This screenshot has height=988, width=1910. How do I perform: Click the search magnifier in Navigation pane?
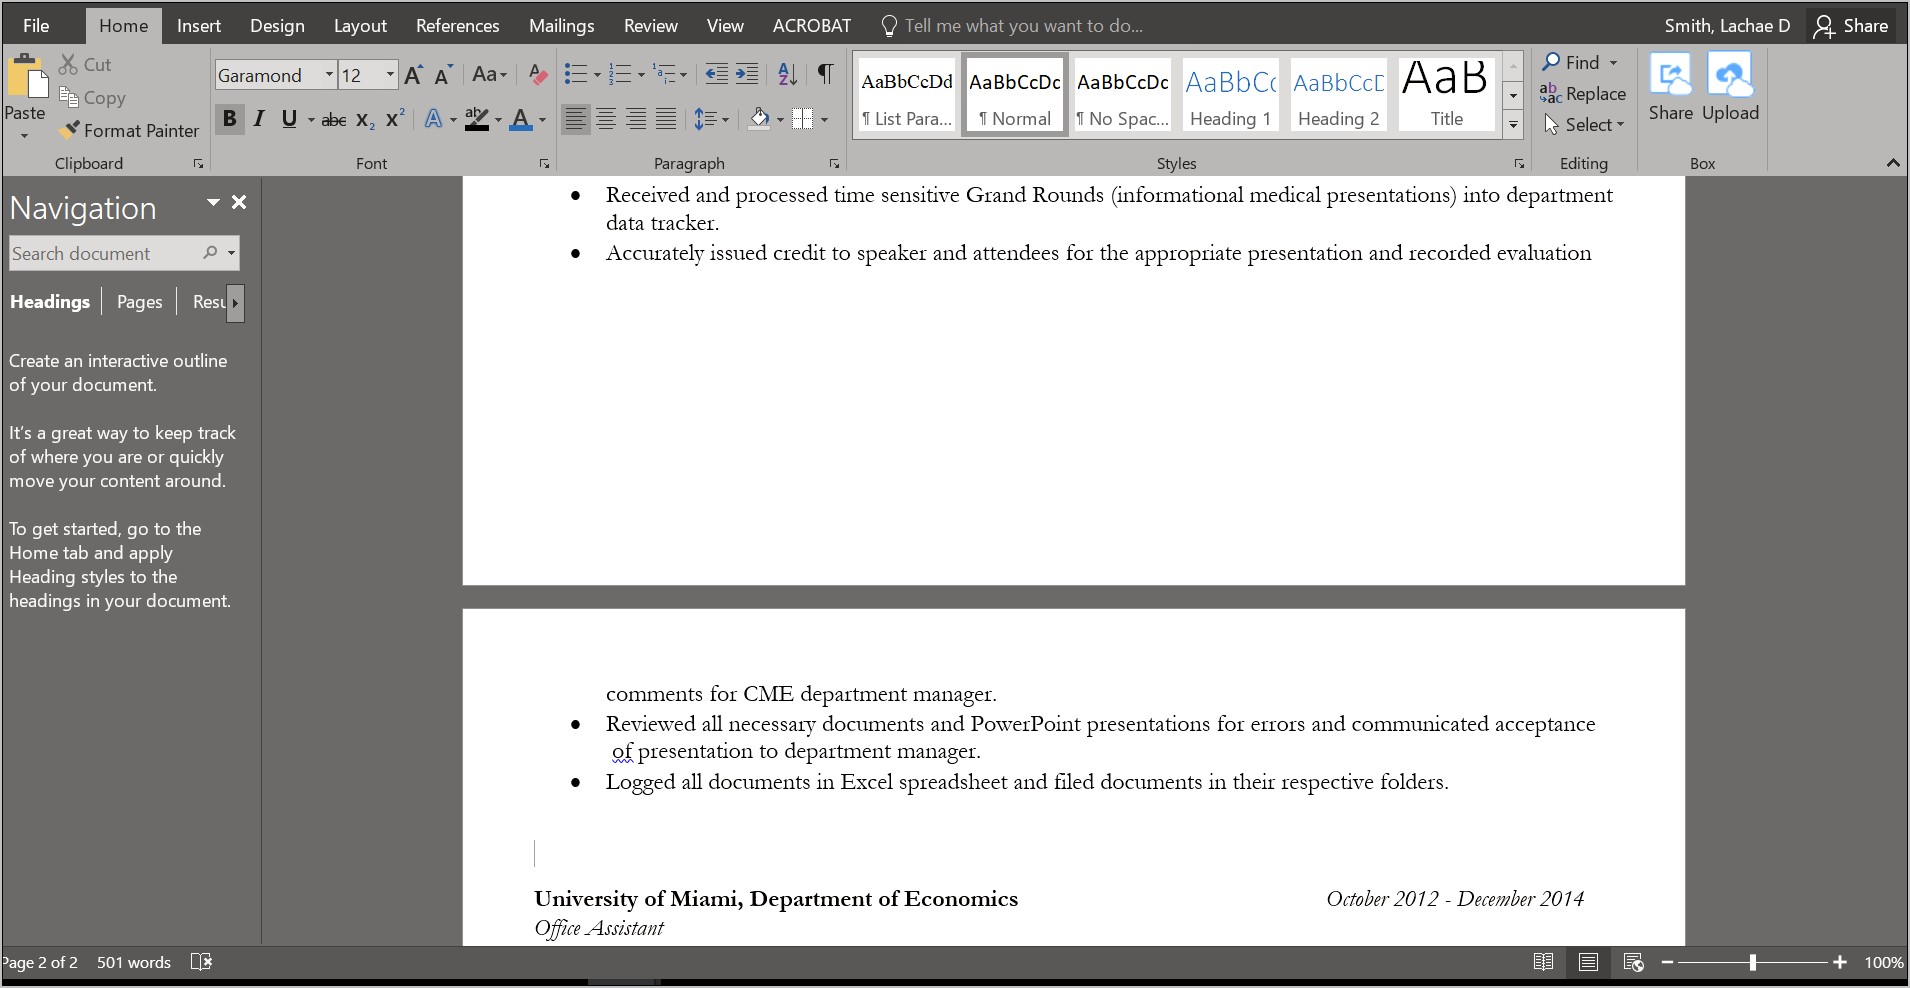[210, 253]
